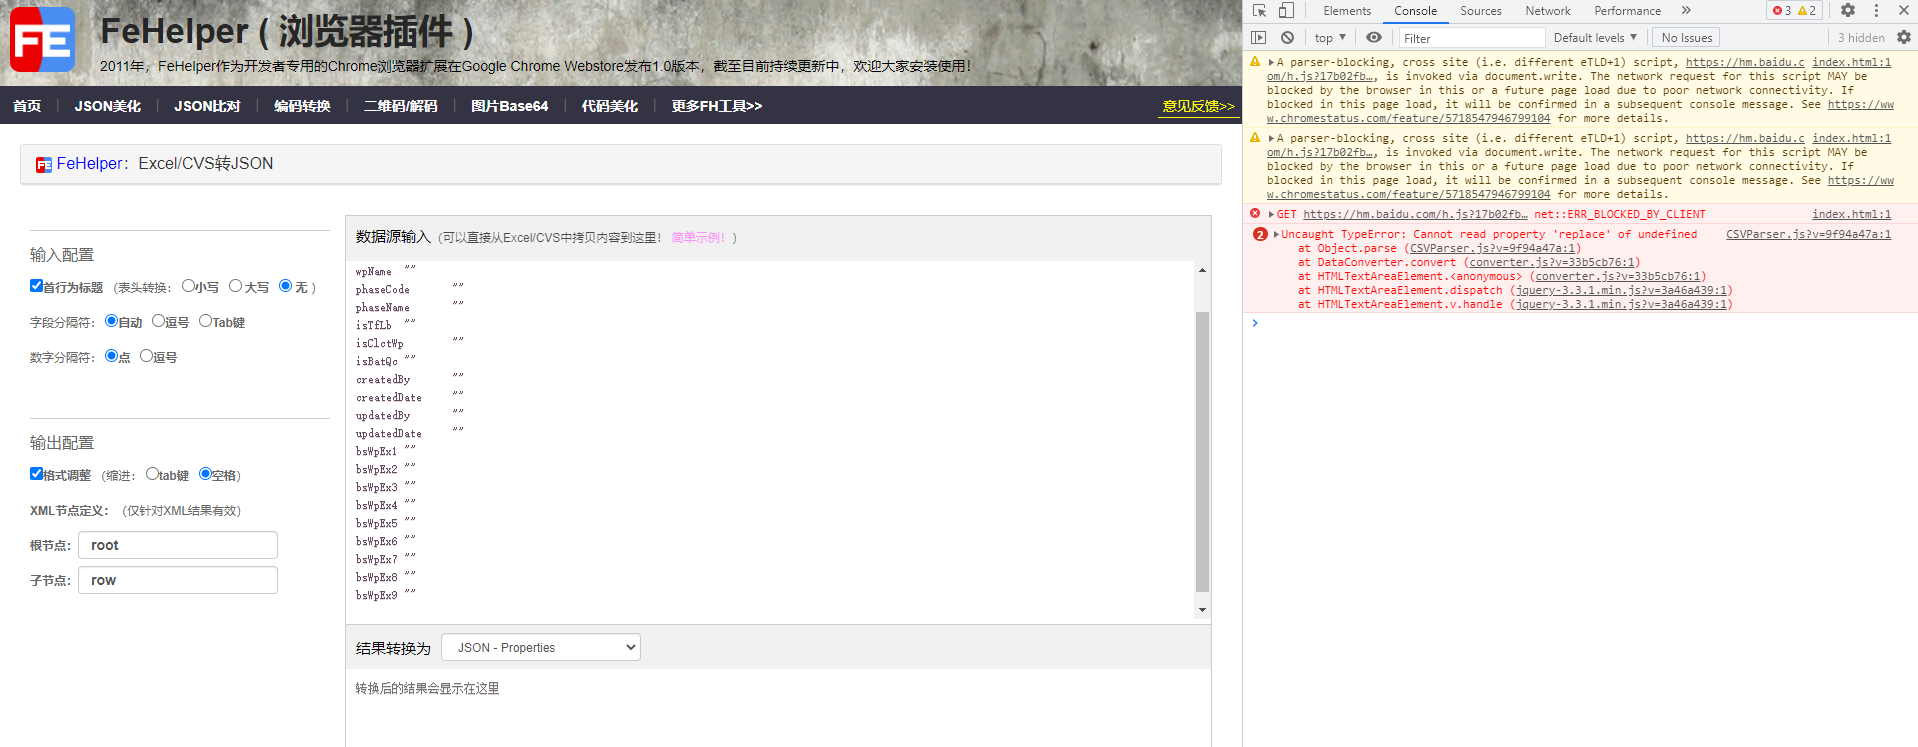Click 简单示例 sample link
Image resolution: width=1918 pixels, height=747 pixels.
coord(698,238)
